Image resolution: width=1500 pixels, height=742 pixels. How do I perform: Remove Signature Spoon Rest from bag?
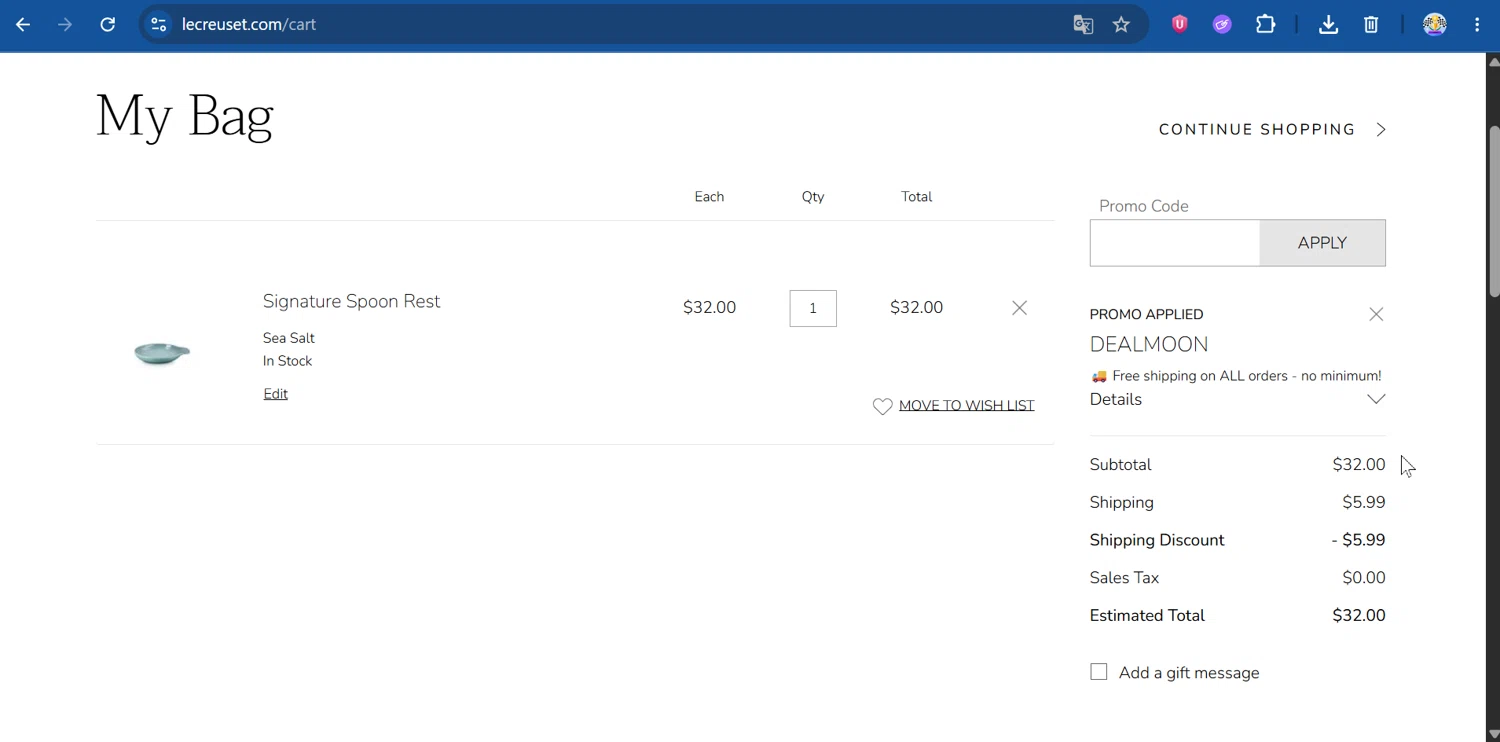tap(1019, 308)
